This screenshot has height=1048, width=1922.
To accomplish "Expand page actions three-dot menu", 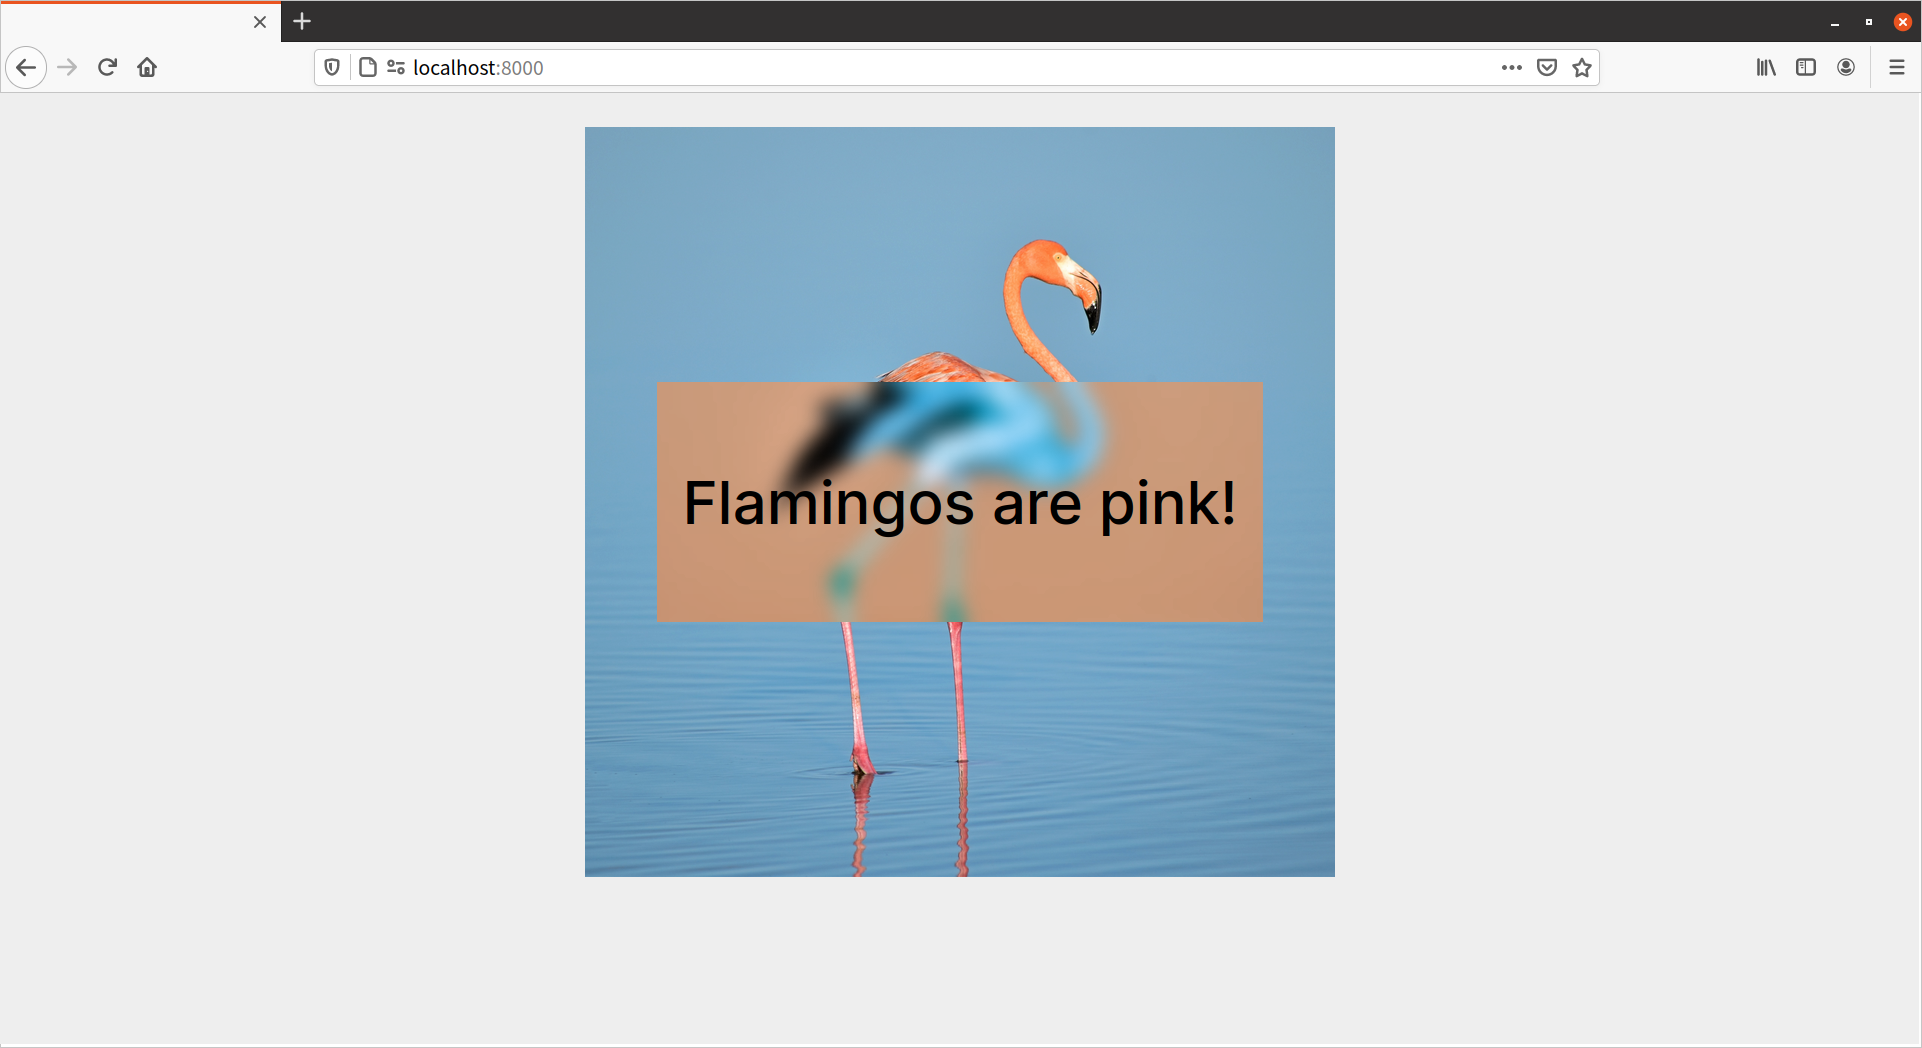I will pyautogui.click(x=1511, y=68).
